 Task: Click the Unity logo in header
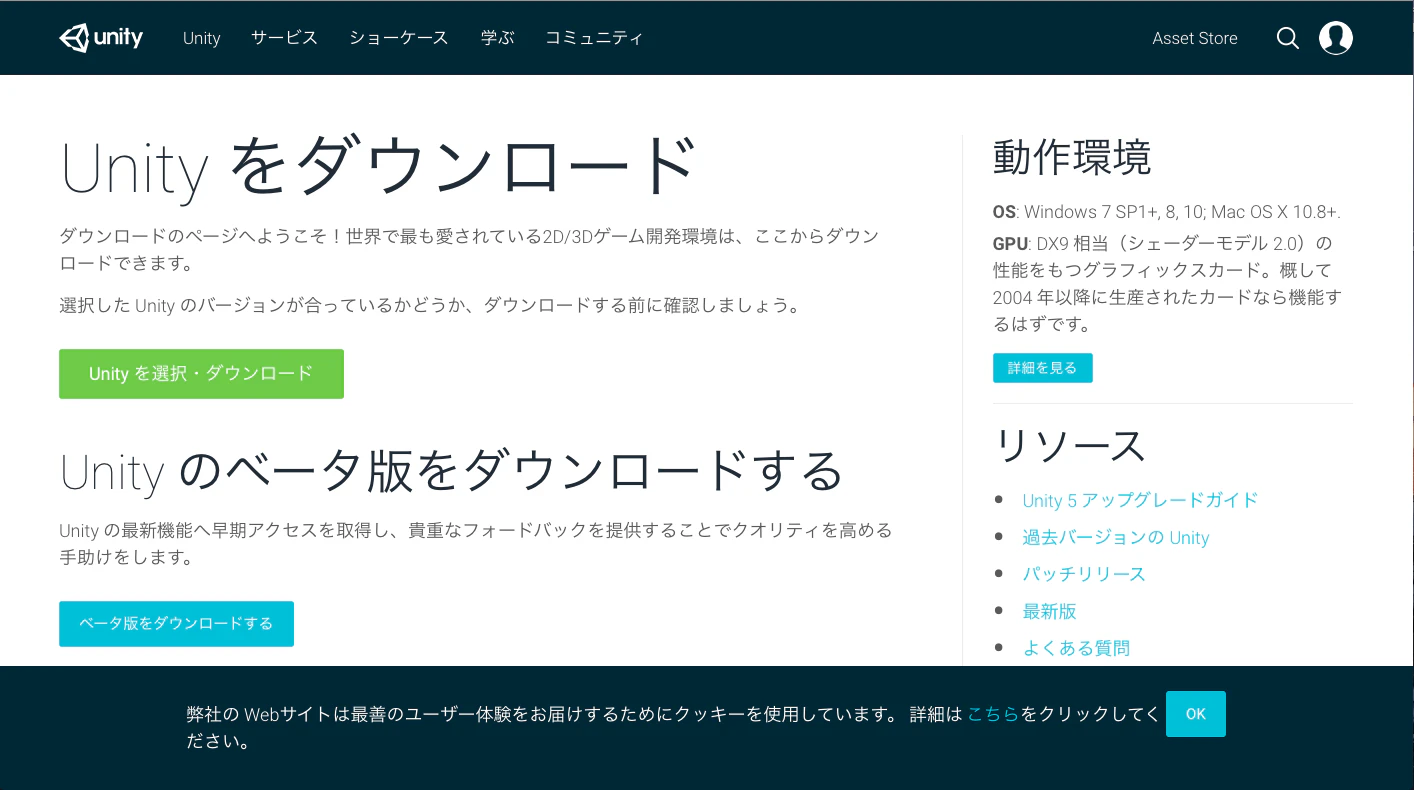click(x=101, y=38)
